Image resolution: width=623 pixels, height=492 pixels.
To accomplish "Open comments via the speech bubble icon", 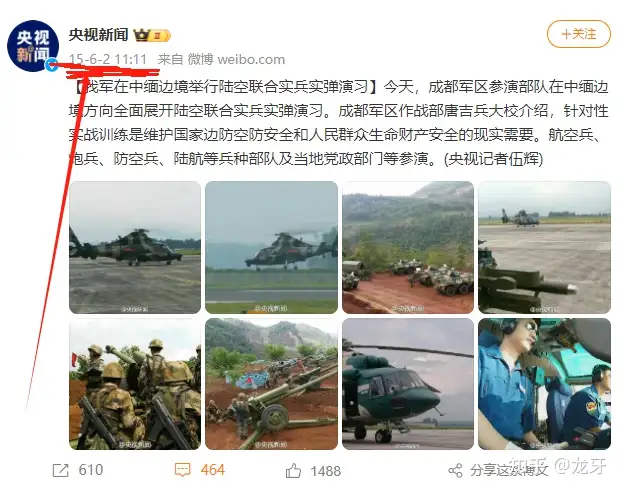I will tap(182, 470).
